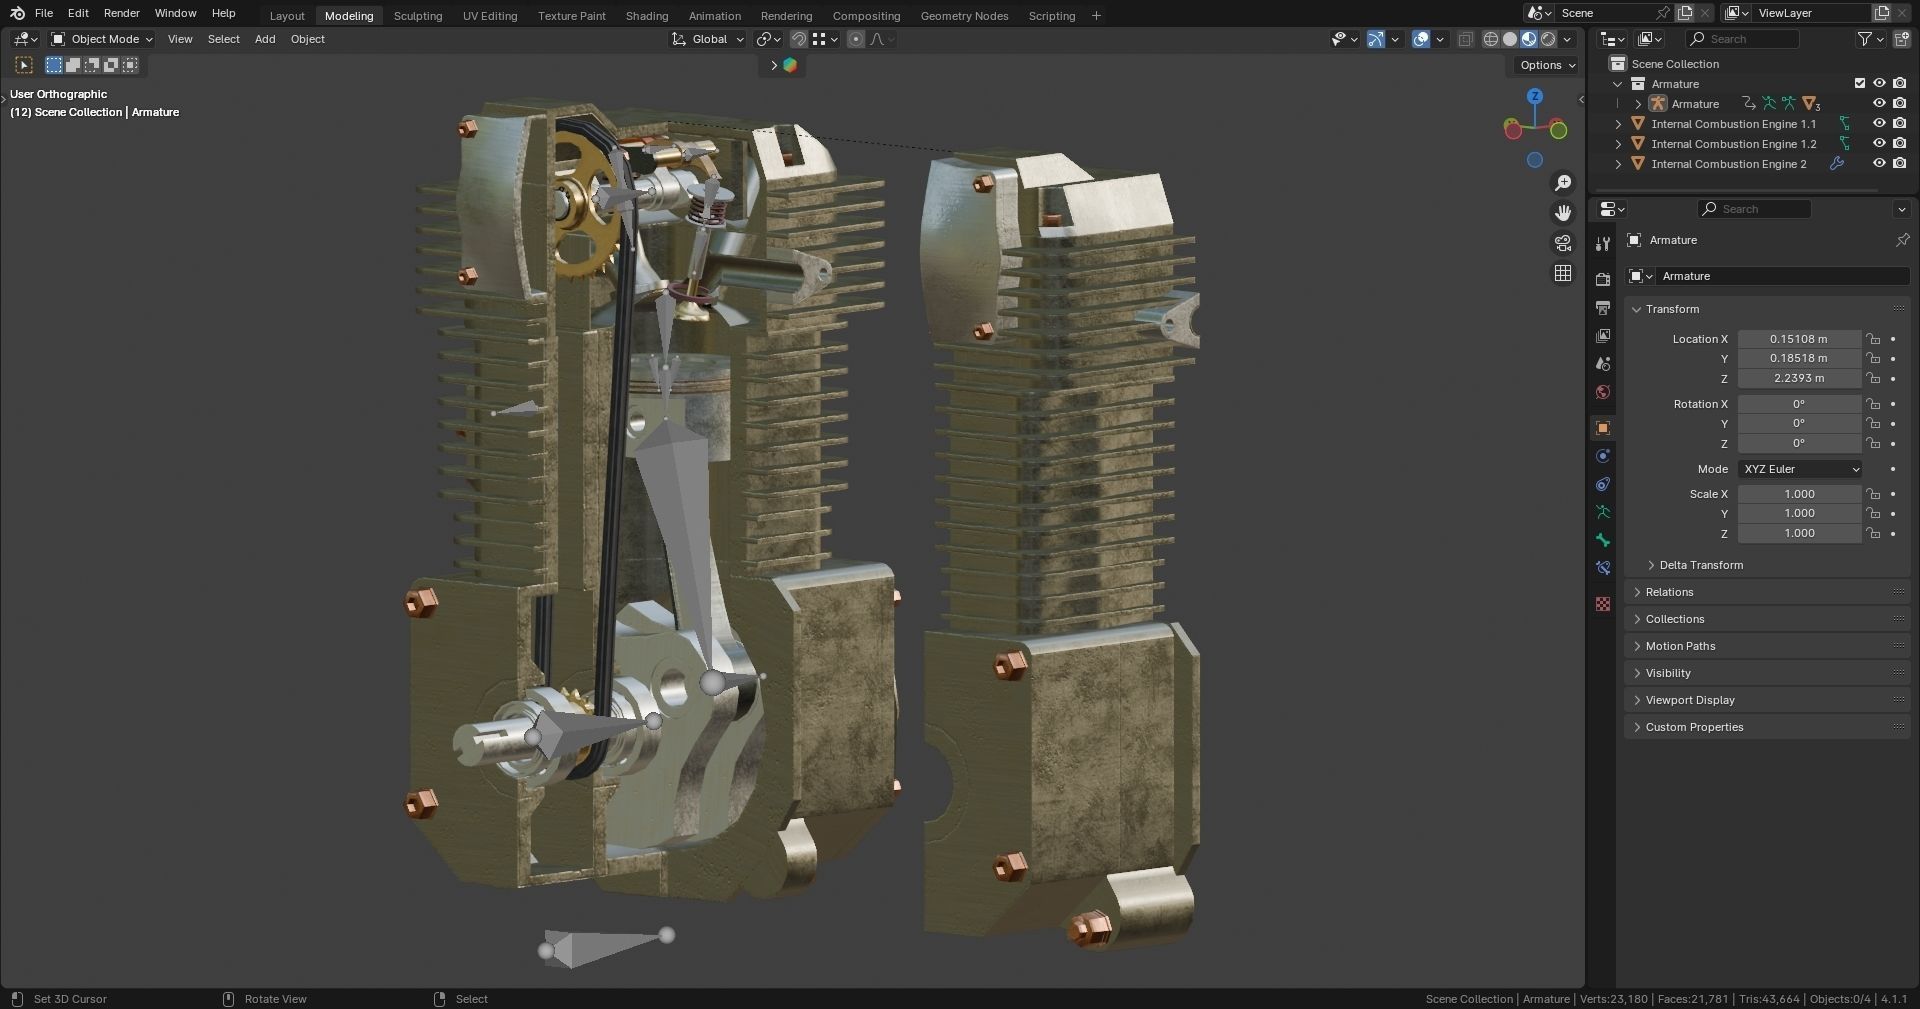Switch to UV Editing workspace tab

(490, 16)
